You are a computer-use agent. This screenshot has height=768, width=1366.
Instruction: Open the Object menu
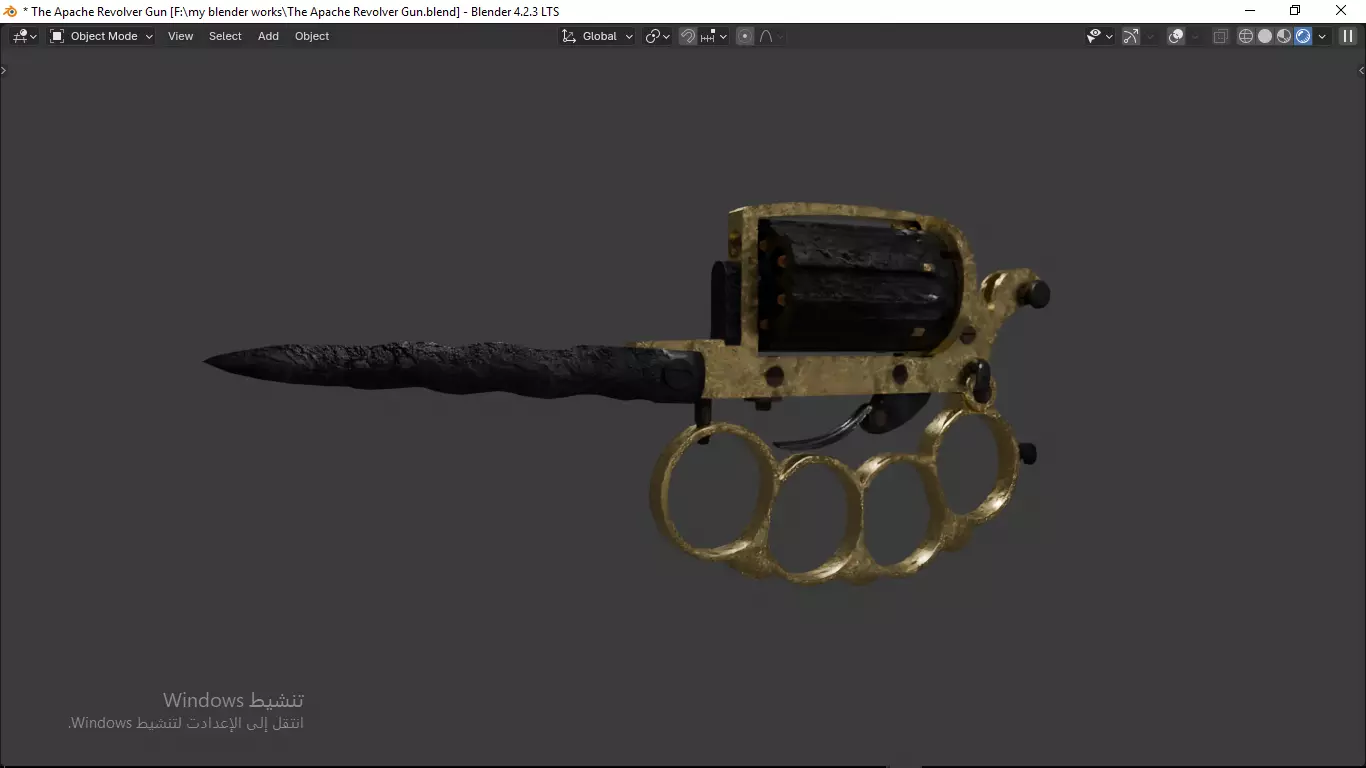(x=312, y=36)
